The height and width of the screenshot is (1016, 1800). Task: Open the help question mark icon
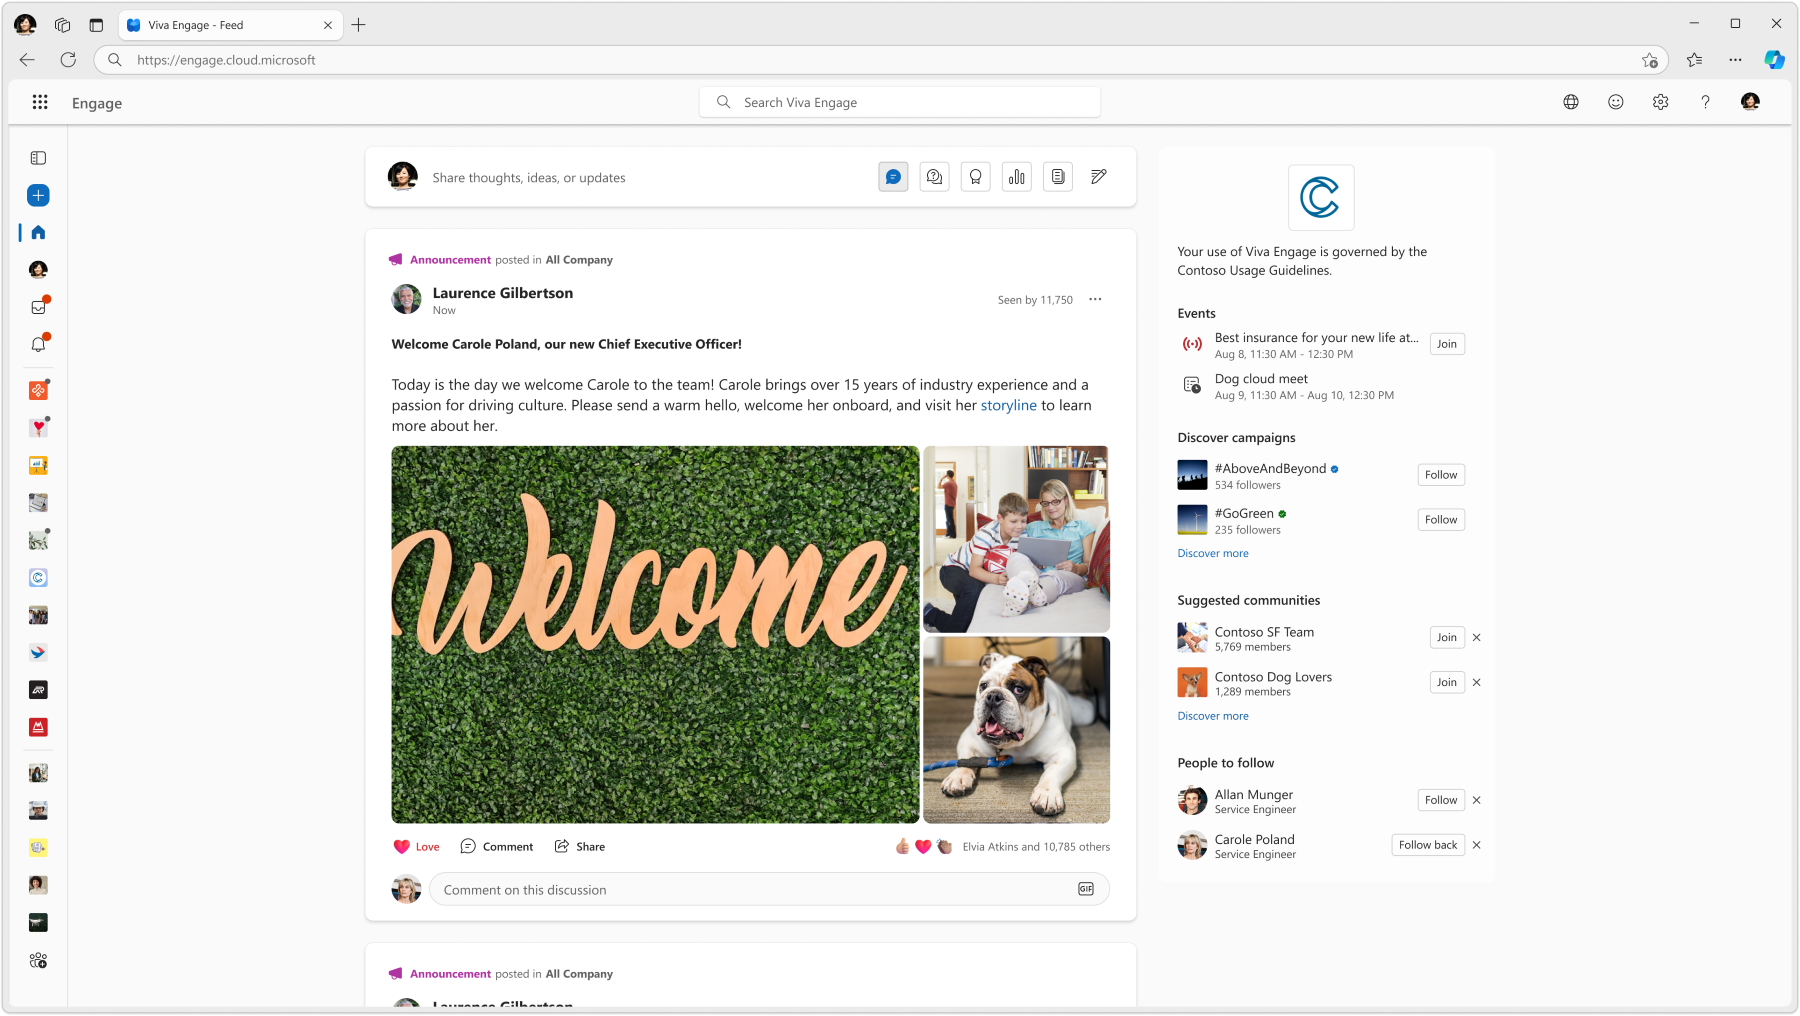[1705, 102]
